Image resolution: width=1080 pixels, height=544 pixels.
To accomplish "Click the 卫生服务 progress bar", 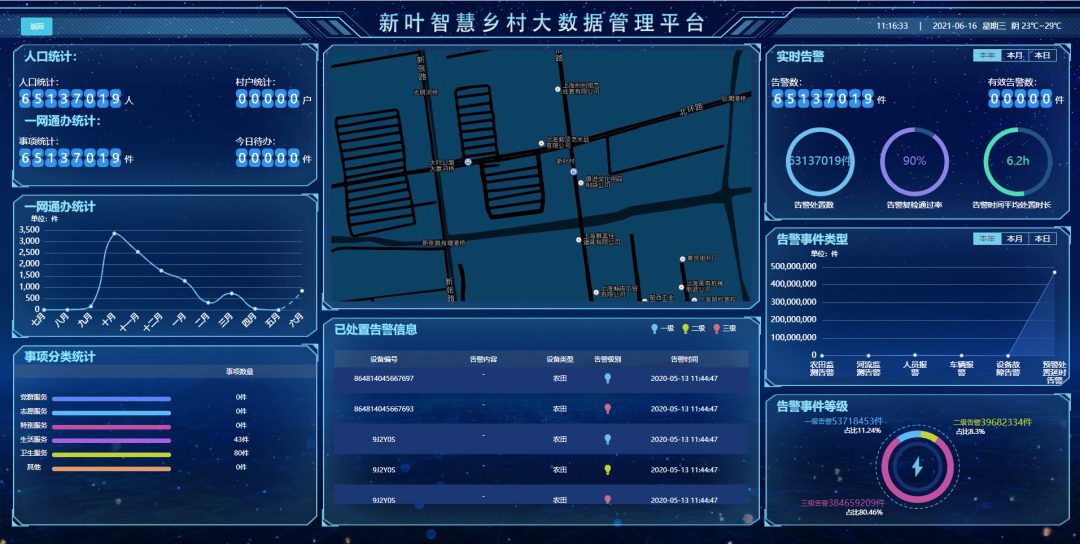I will 112,454.
